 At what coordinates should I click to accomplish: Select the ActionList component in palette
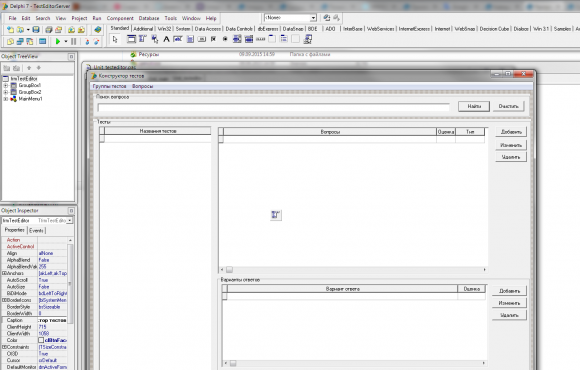point(308,39)
